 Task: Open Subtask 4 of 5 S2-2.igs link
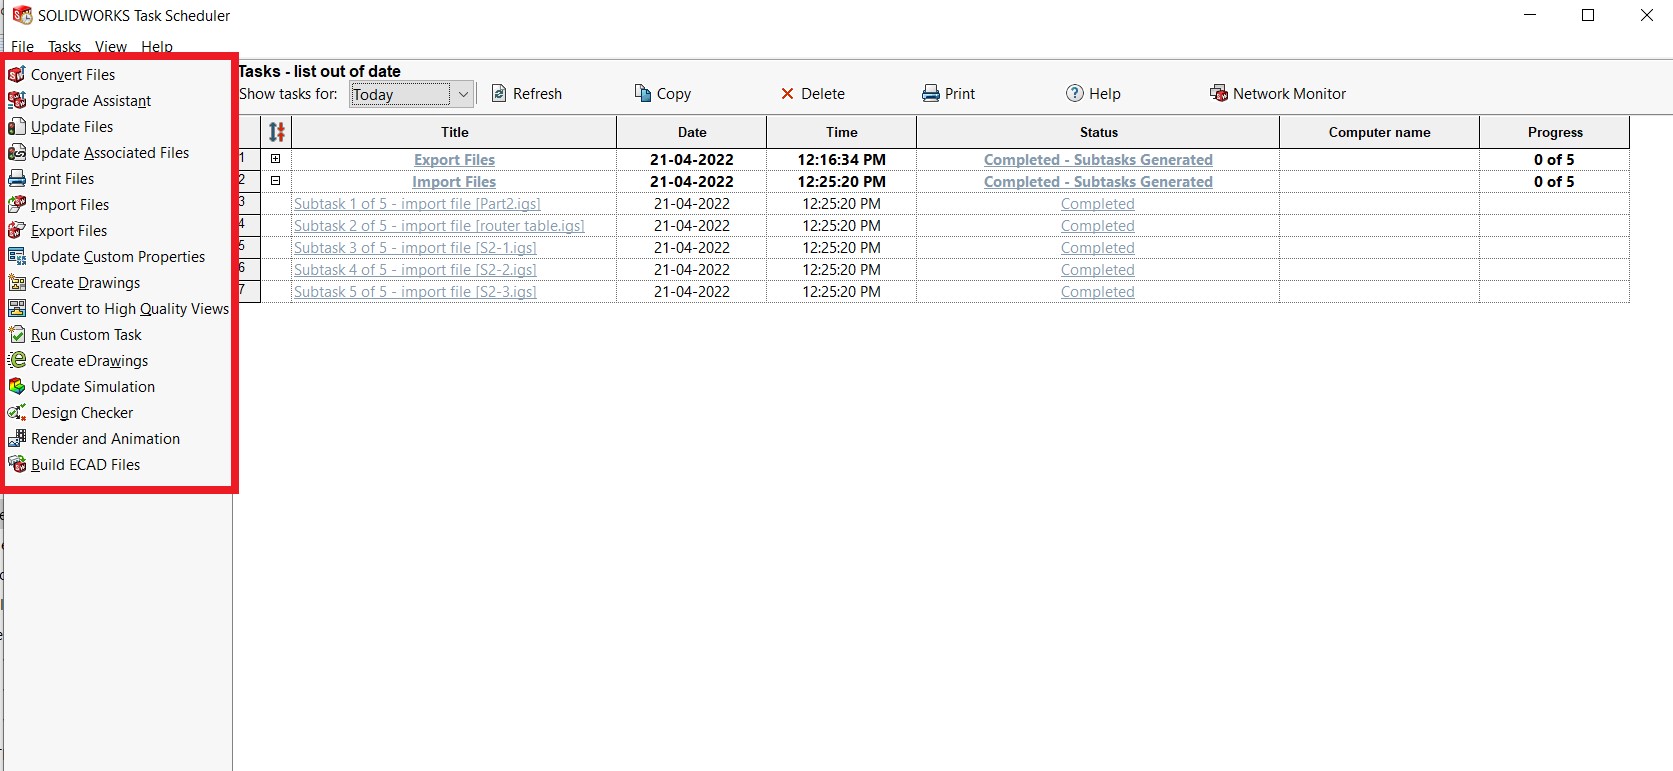coord(415,270)
